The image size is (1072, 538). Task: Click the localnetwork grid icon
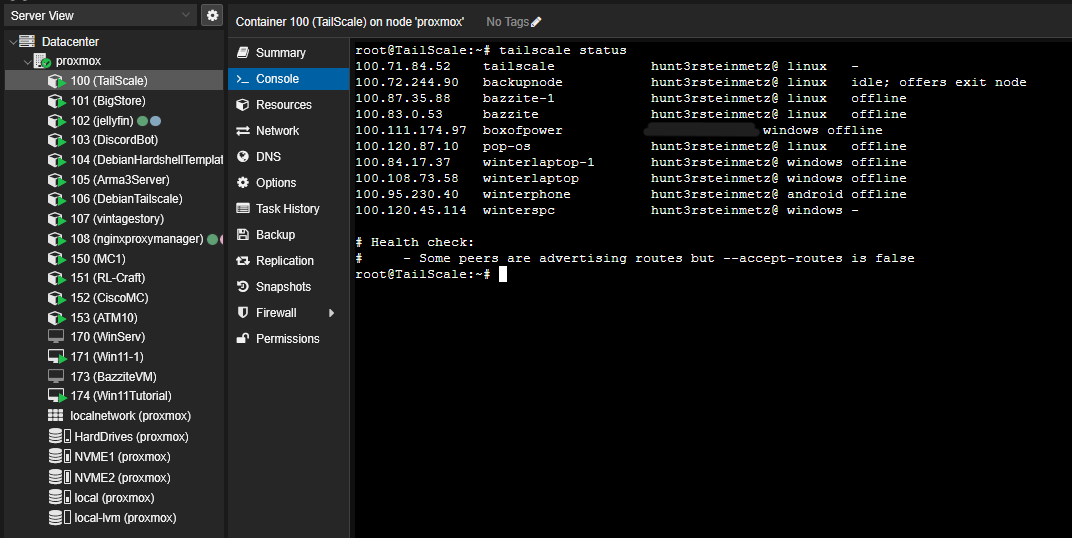tap(56, 416)
